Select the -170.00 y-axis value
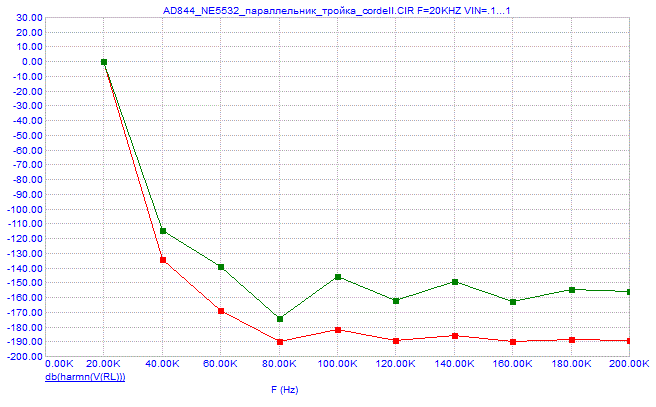Viewport: 656px width, 407px height. tap(25, 313)
